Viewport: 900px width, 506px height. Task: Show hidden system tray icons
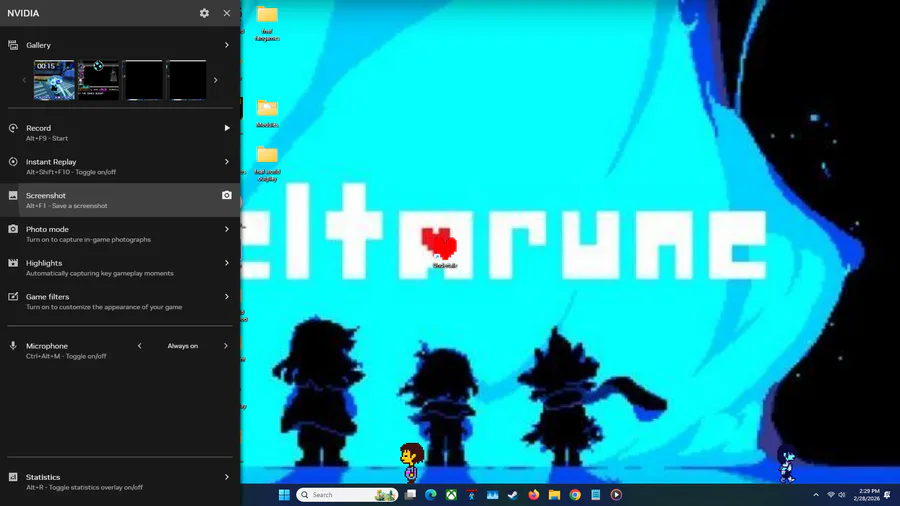point(816,495)
